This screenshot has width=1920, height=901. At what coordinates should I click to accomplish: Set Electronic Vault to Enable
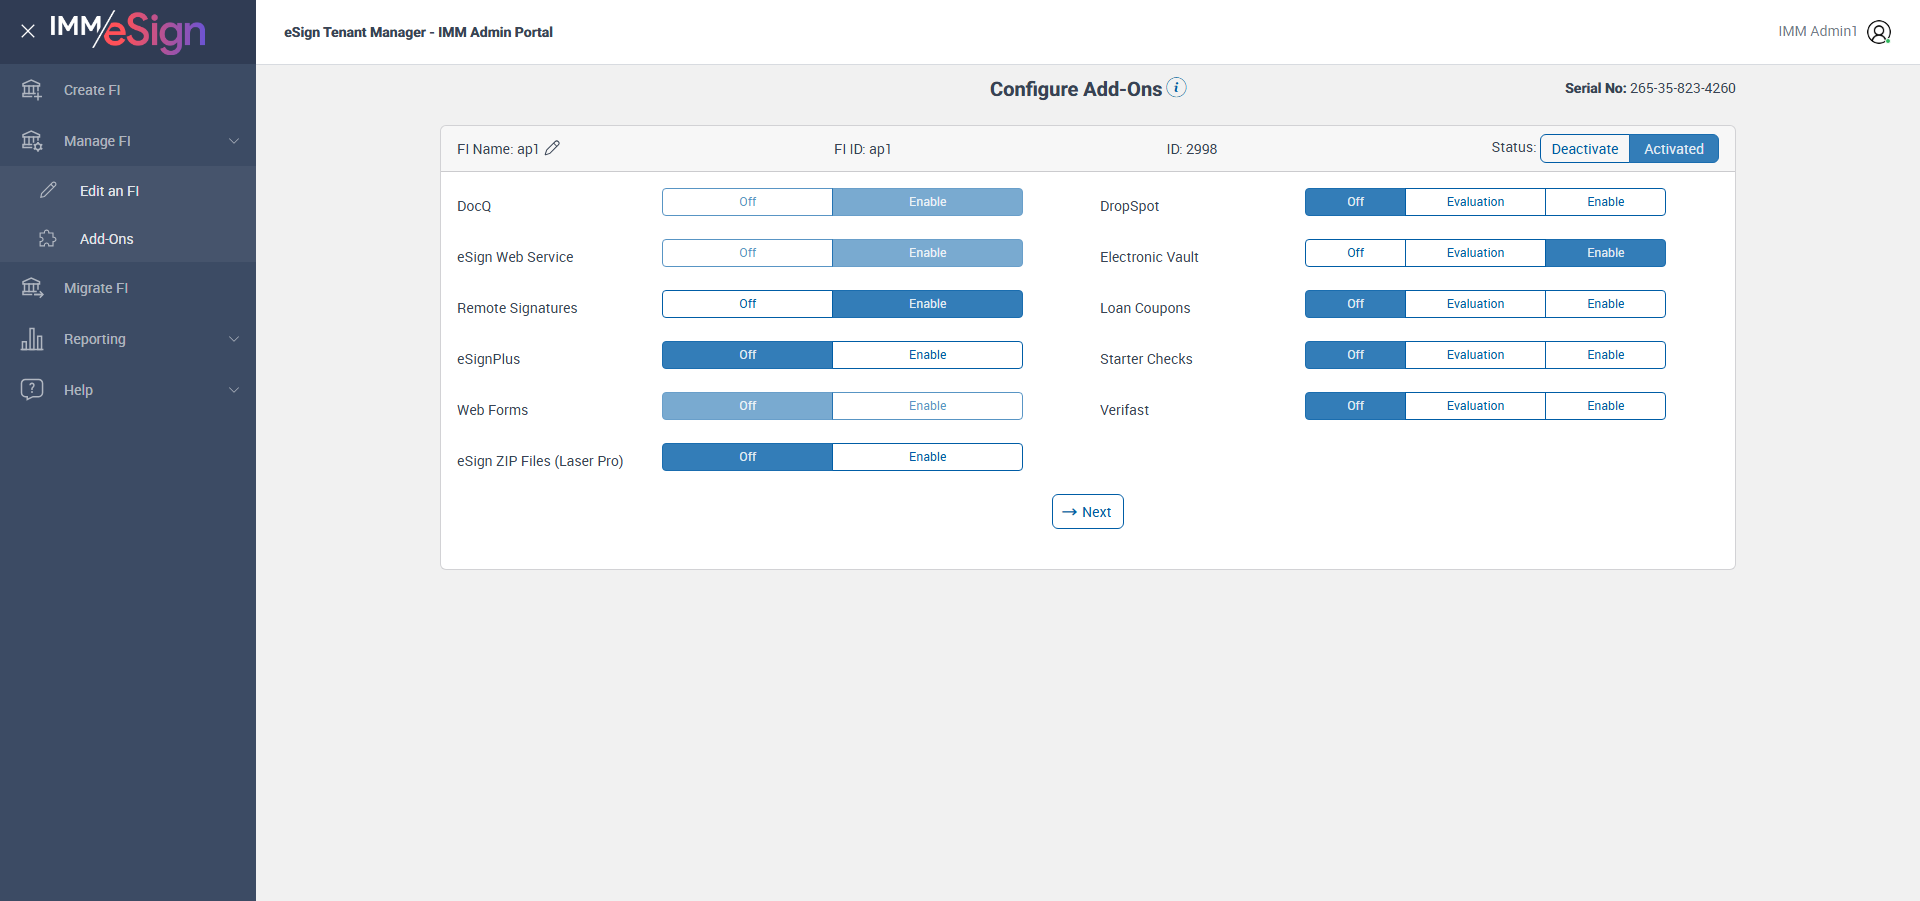[1606, 253]
